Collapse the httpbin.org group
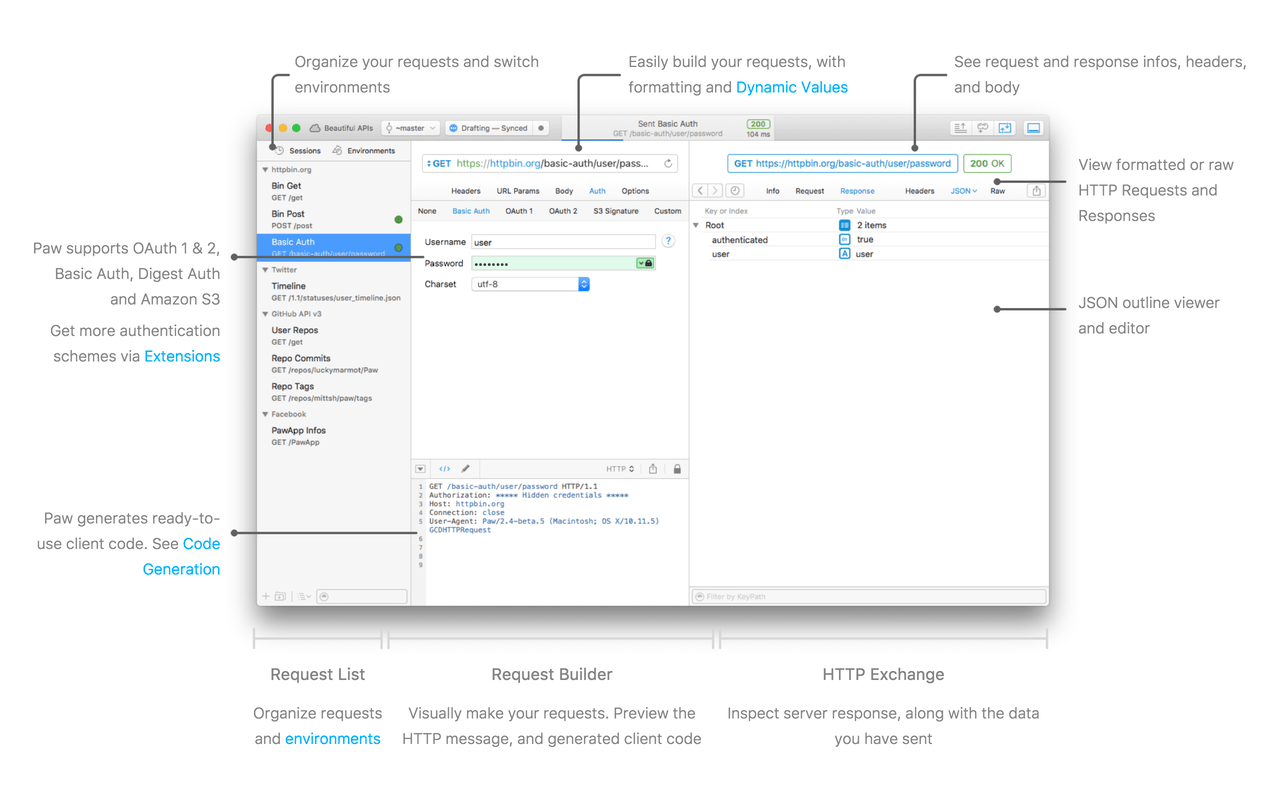The image size is (1280, 800). 265,170
